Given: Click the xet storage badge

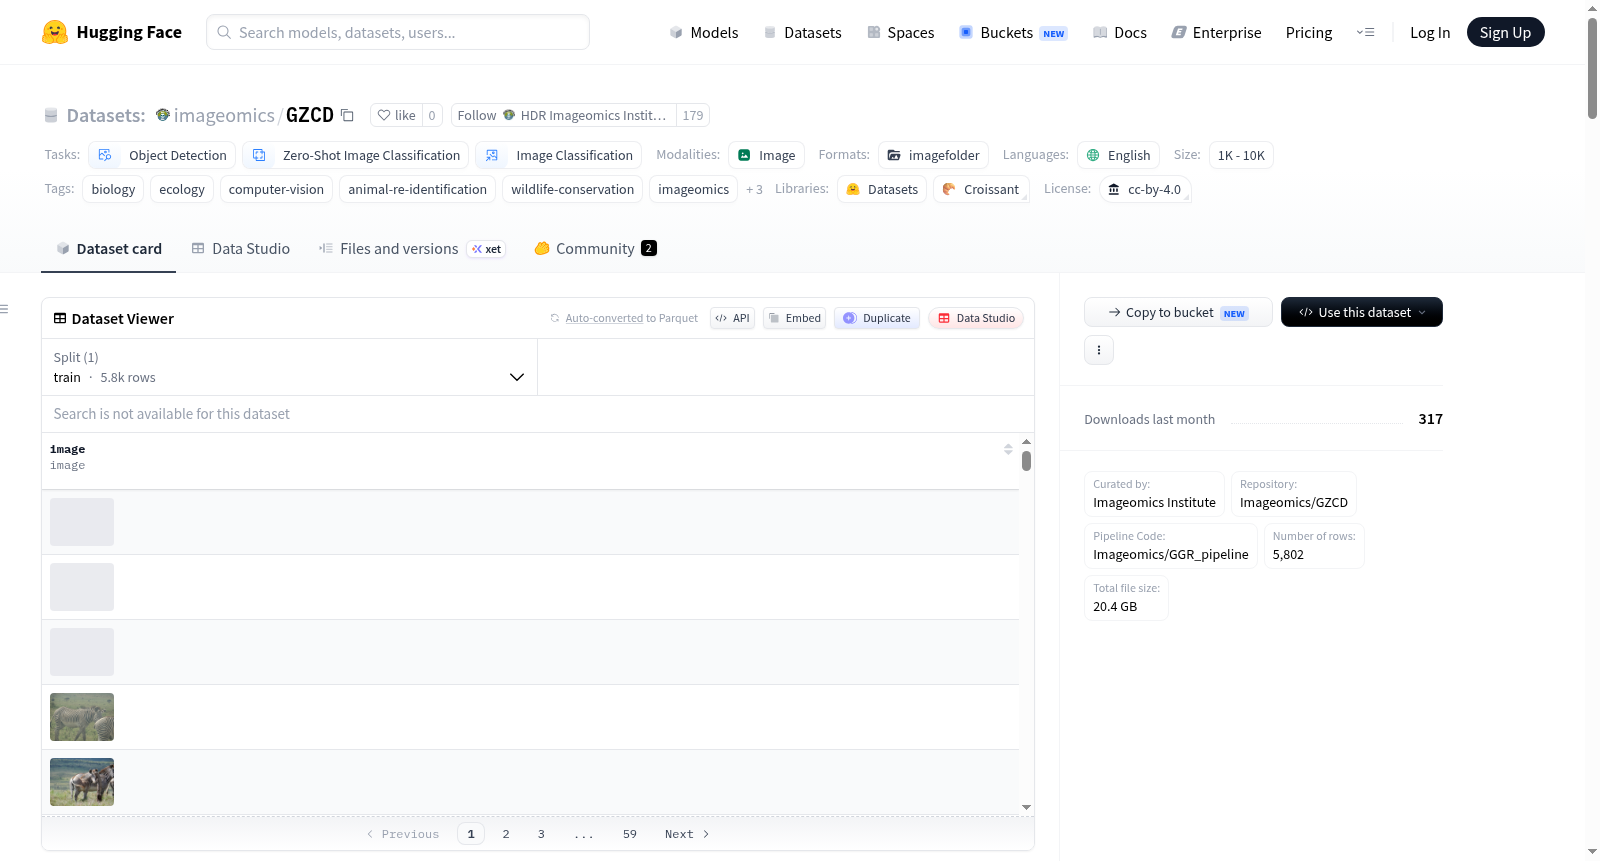Looking at the screenshot, I should [x=487, y=249].
